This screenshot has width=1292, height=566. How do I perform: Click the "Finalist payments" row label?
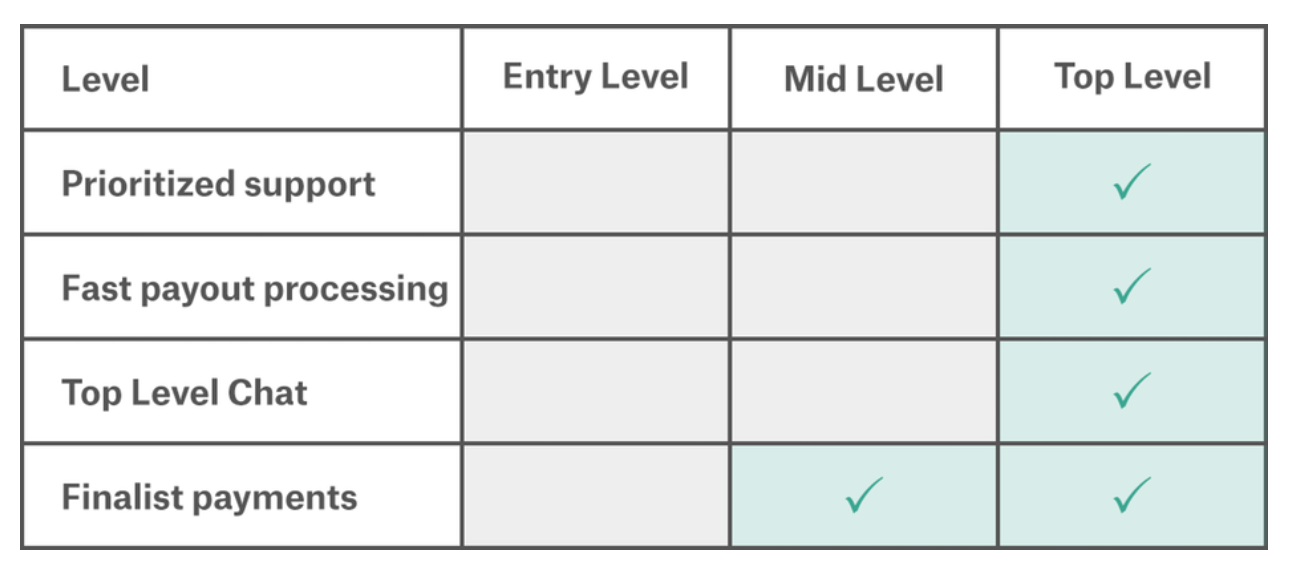(x=209, y=497)
